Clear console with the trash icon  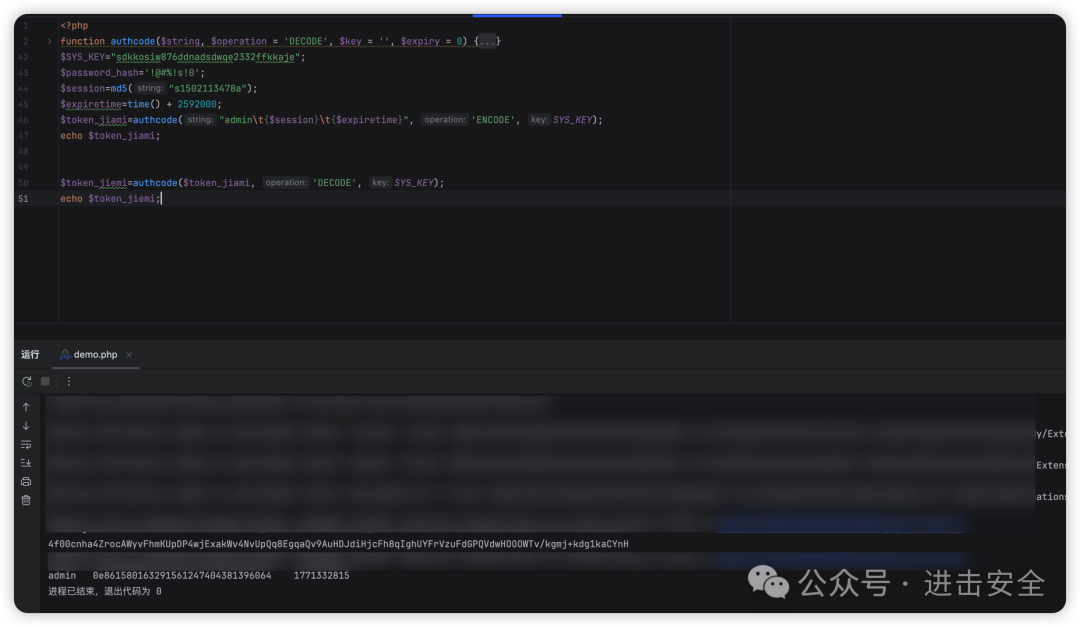click(26, 500)
